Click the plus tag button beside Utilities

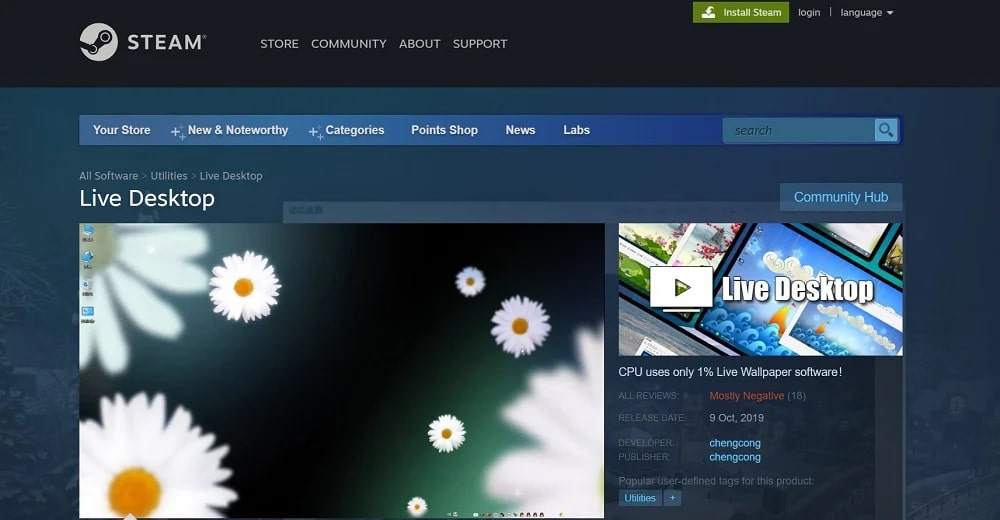point(672,498)
